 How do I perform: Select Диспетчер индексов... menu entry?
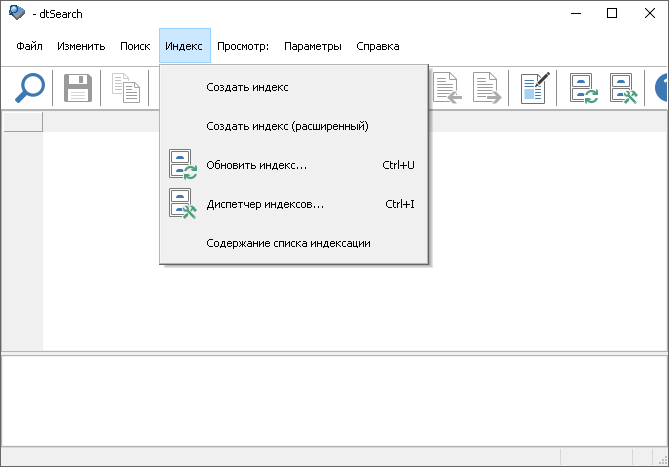click(x=294, y=204)
